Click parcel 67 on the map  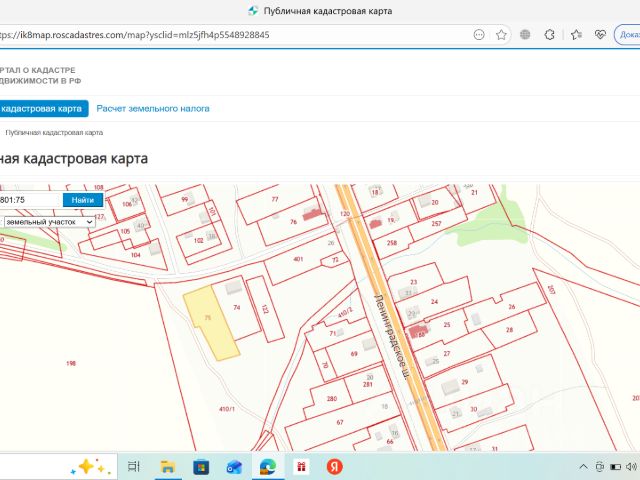tap(340, 422)
